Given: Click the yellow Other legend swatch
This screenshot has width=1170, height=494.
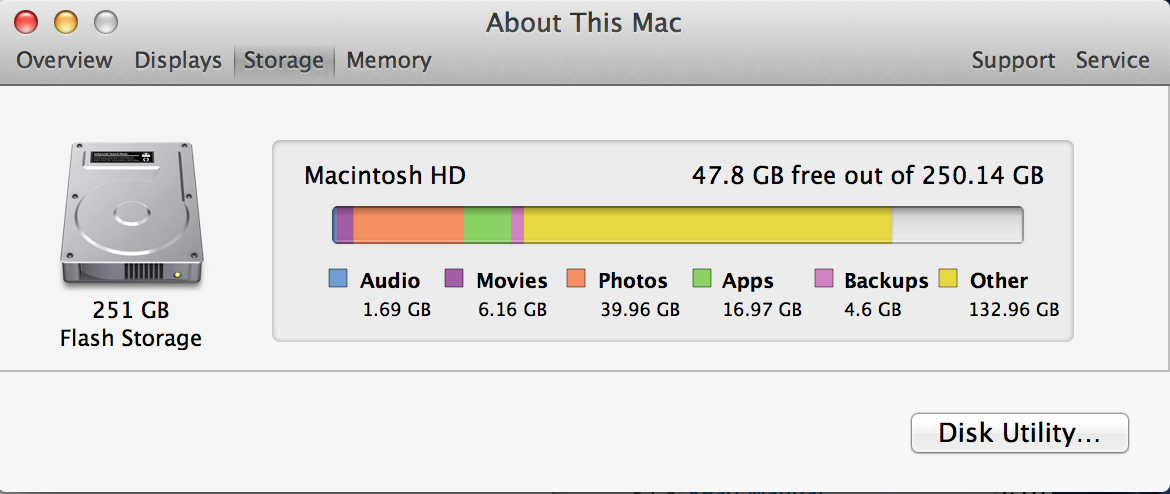Looking at the screenshot, I should (948, 279).
